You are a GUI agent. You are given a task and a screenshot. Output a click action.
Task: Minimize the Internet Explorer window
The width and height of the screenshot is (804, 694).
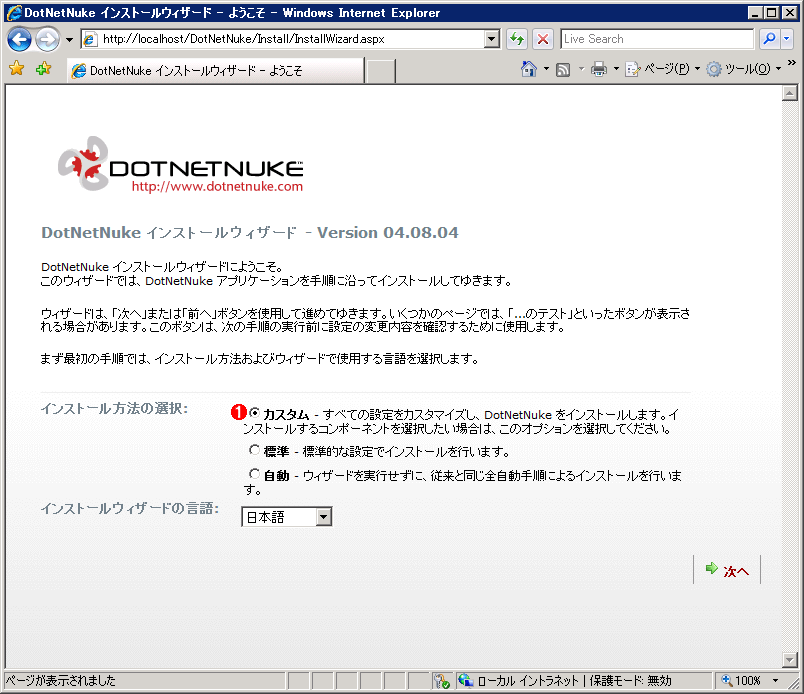755,12
